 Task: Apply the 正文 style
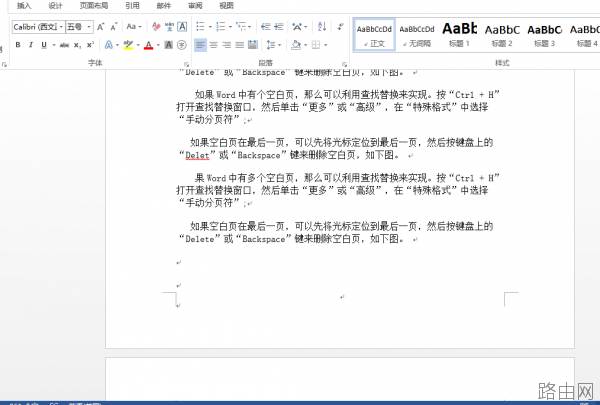374,35
